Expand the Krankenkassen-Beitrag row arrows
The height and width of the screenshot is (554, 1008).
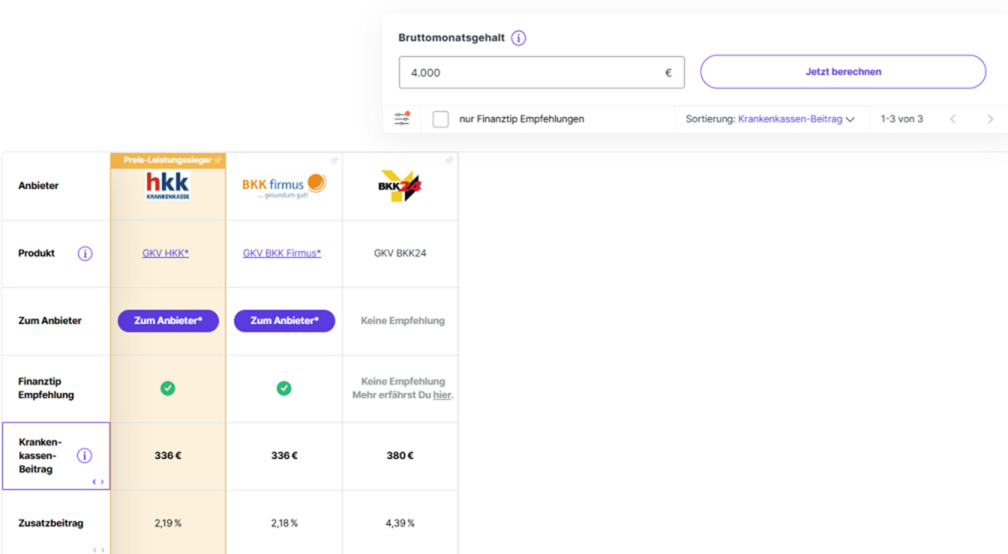point(98,481)
